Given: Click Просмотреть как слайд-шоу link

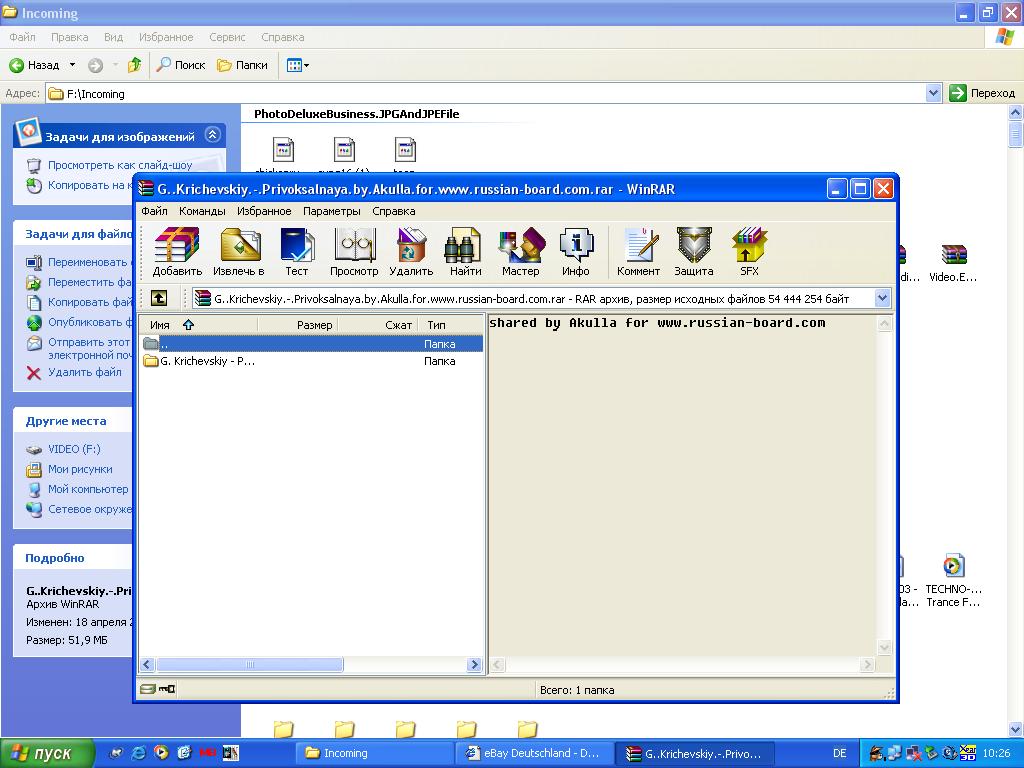Looking at the screenshot, I should pos(120,165).
